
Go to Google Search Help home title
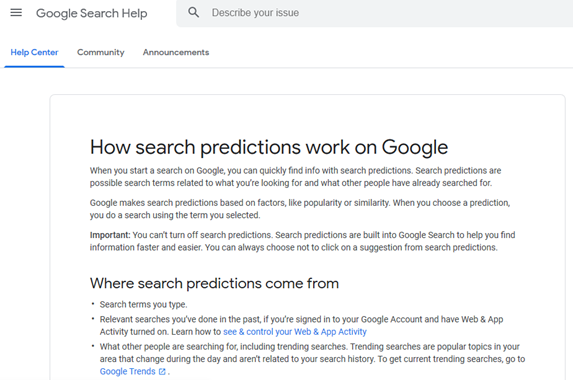(91, 13)
